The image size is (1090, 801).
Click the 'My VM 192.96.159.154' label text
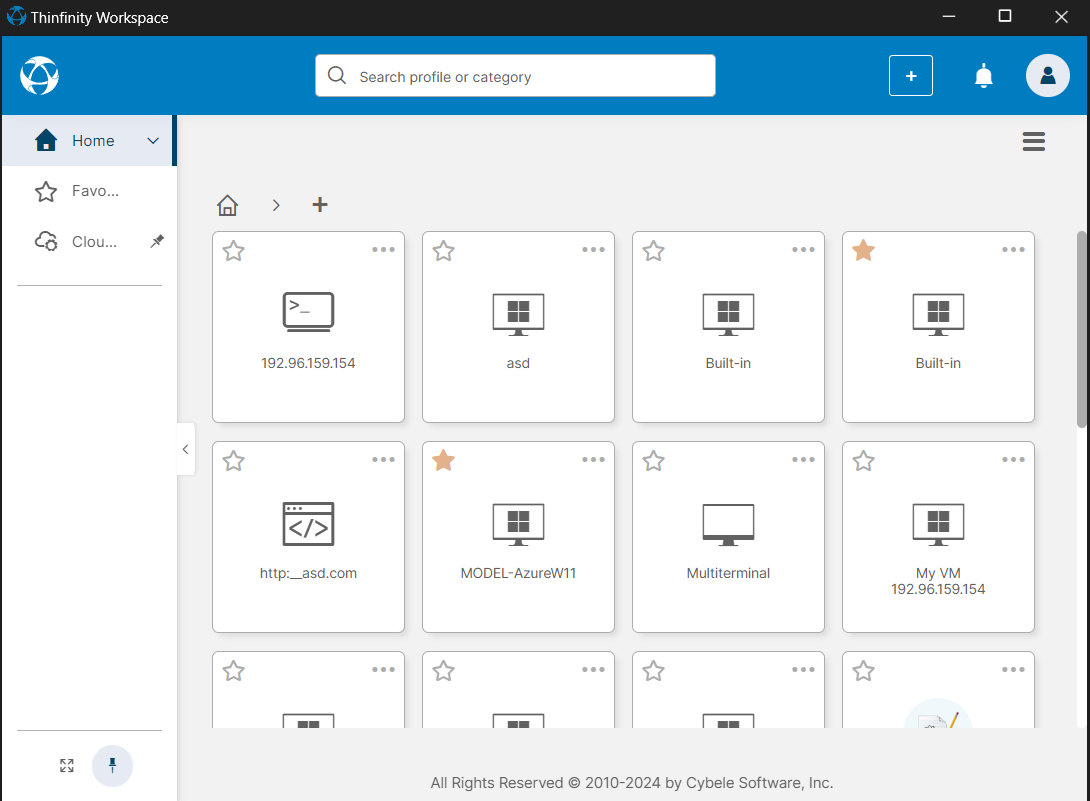(x=938, y=581)
